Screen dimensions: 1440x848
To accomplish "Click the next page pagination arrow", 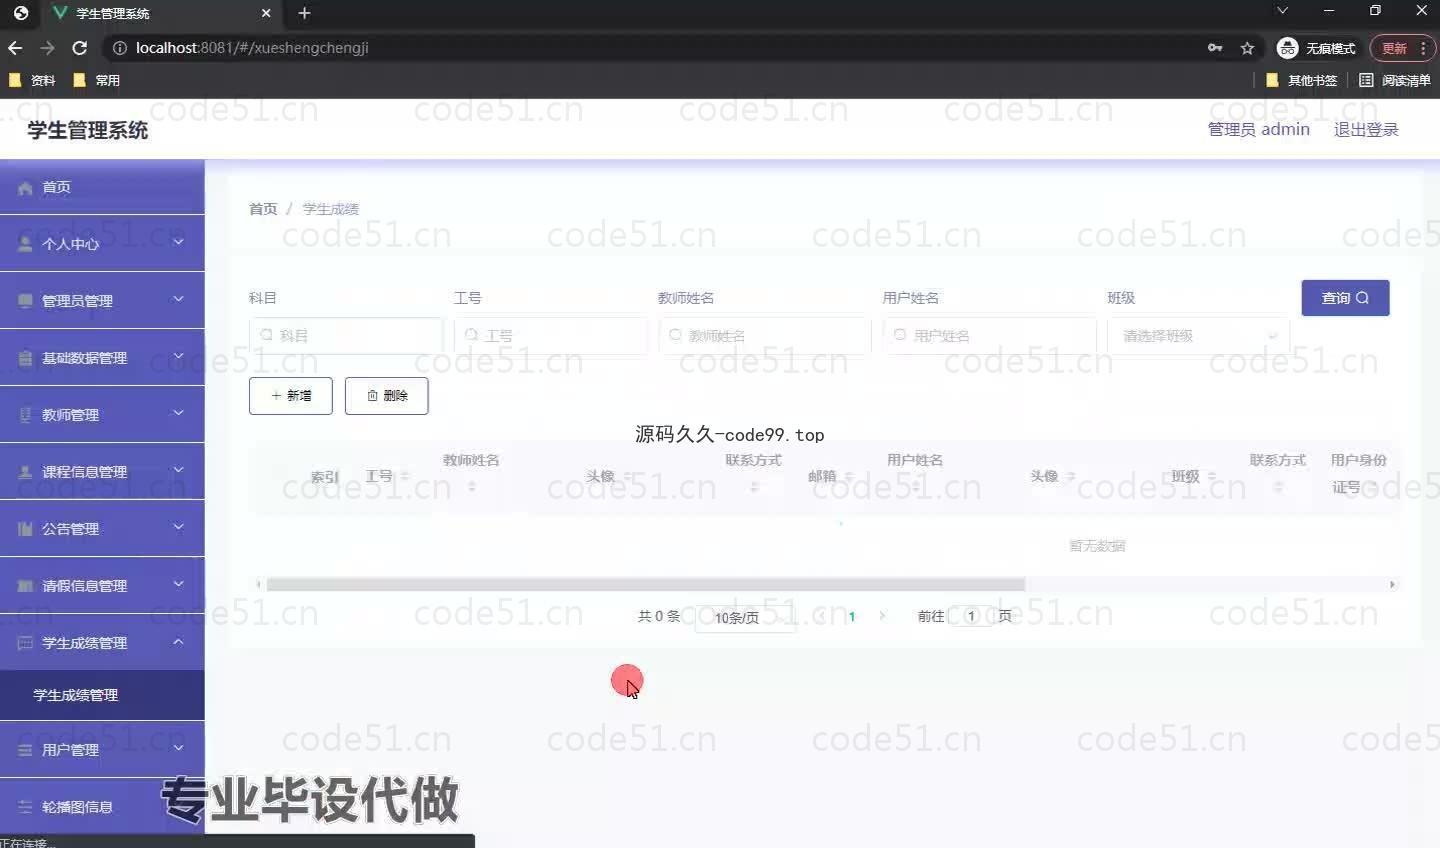I will coord(882,616).
